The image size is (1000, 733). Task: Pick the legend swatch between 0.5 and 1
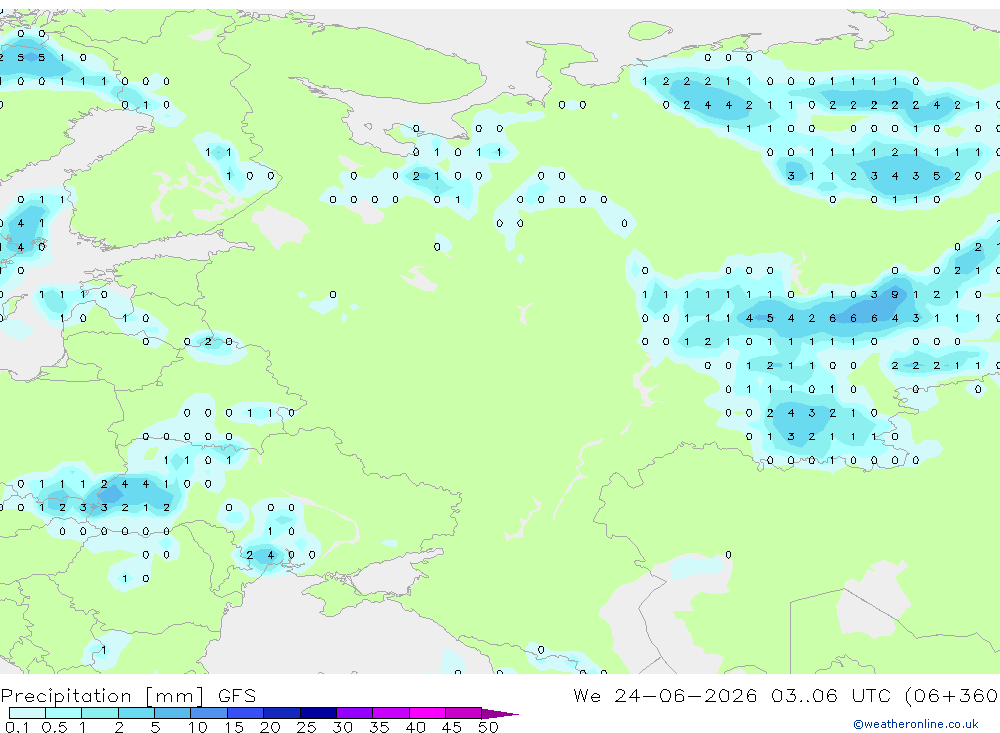tap(64, 713)
